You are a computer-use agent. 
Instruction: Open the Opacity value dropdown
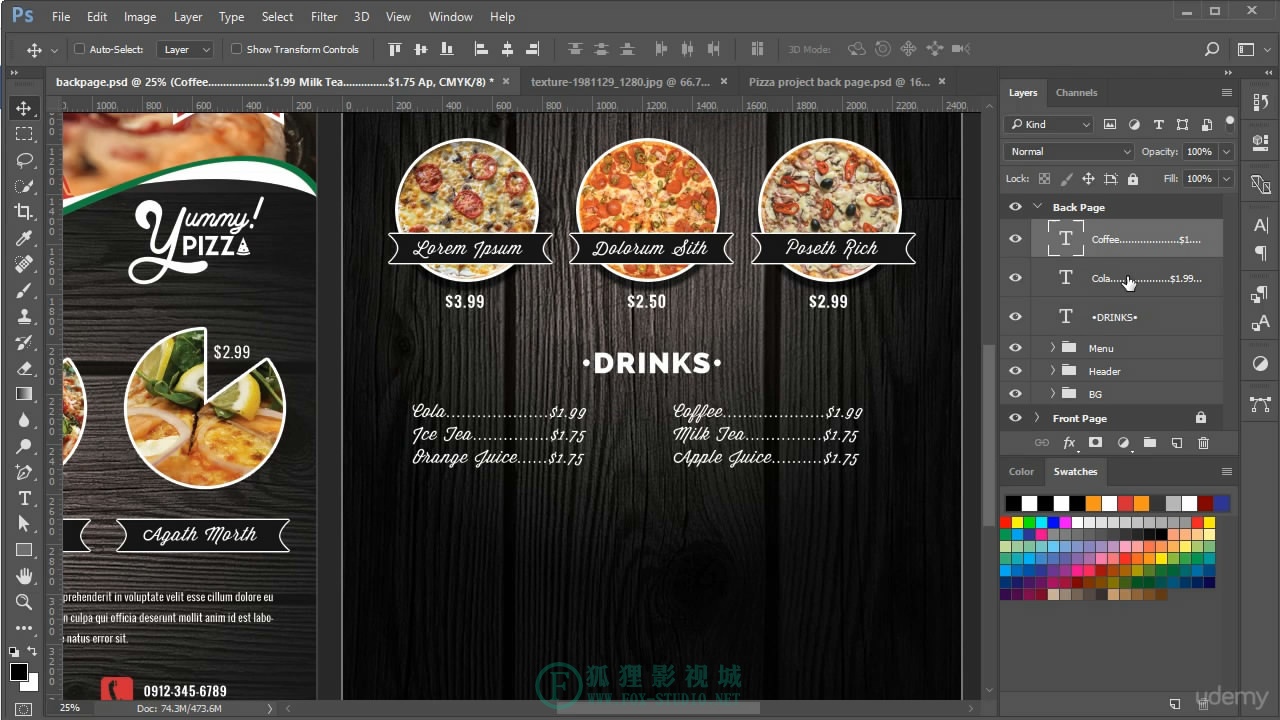[1226, 152]
